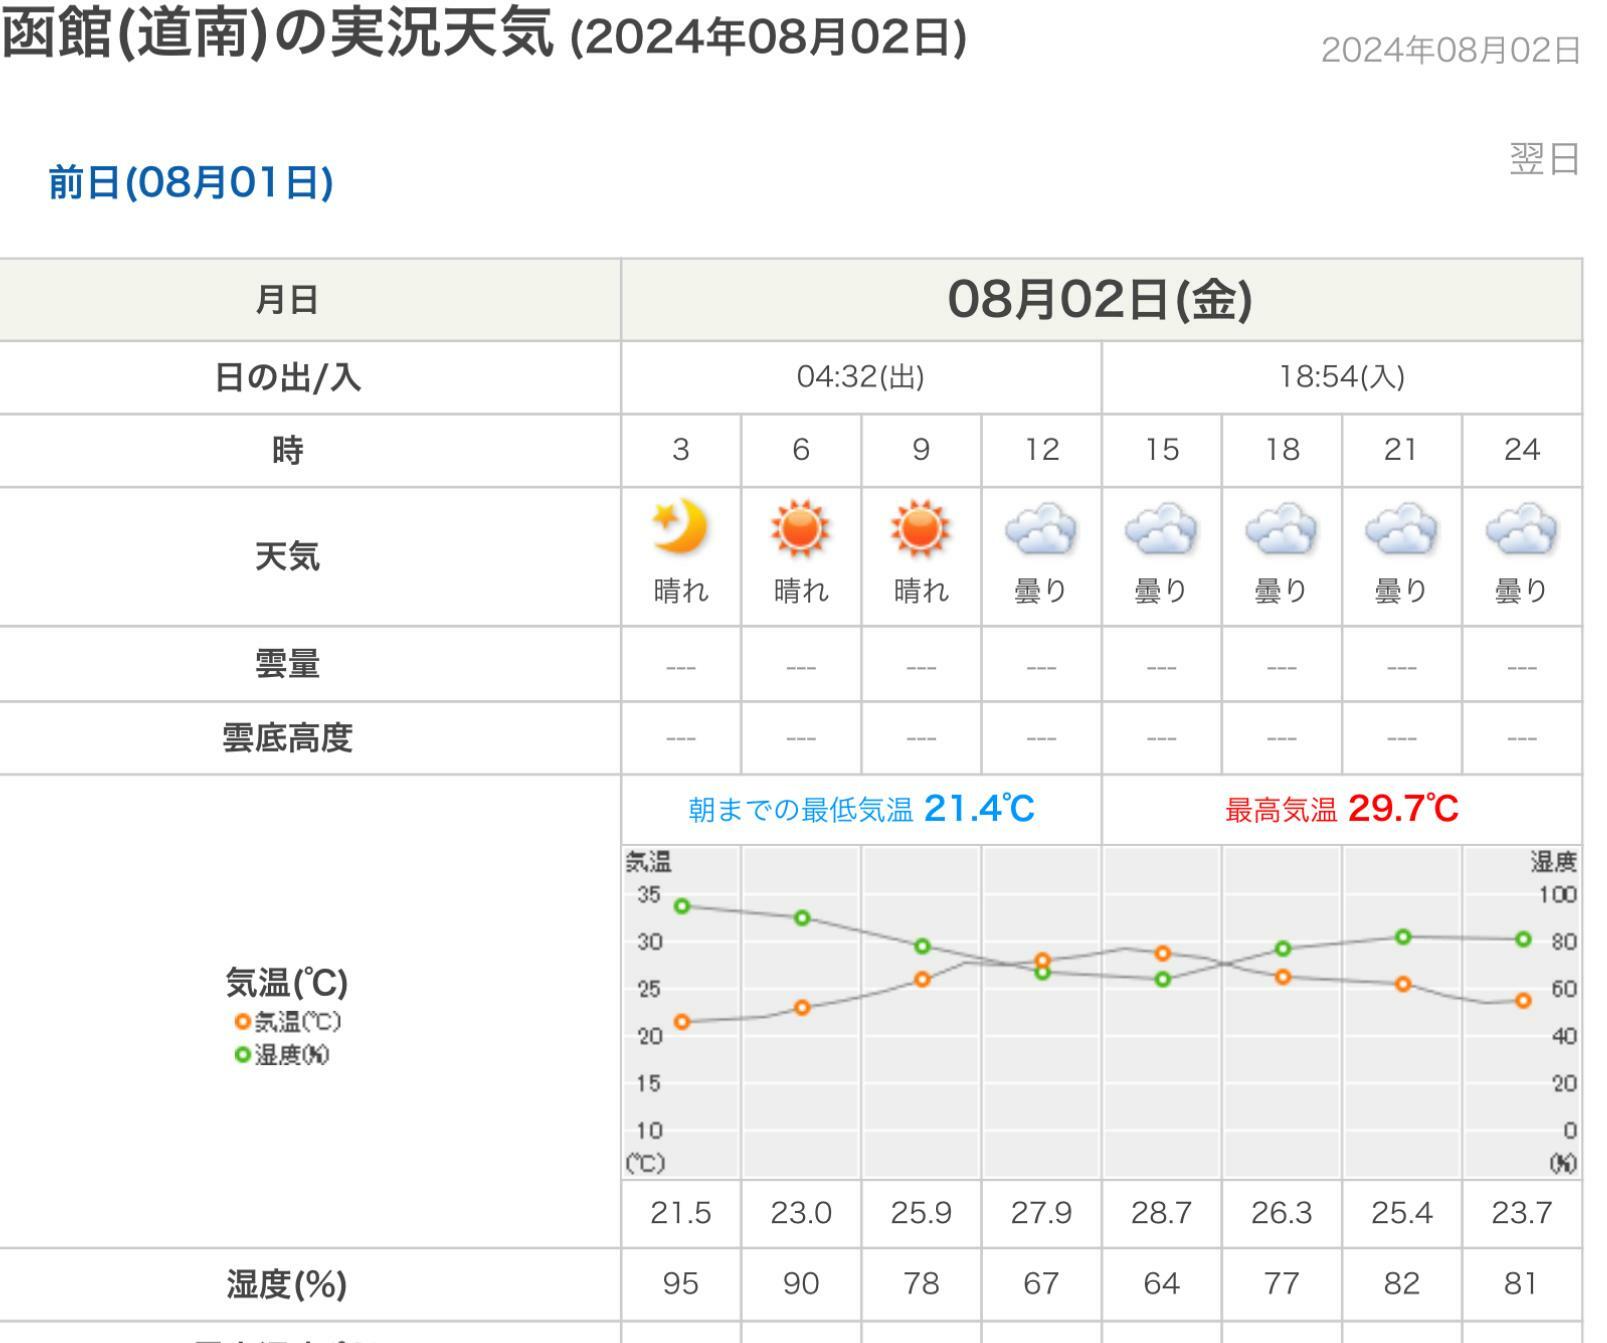Click the cloud icon at hour 12

[x=1041, y=529]
